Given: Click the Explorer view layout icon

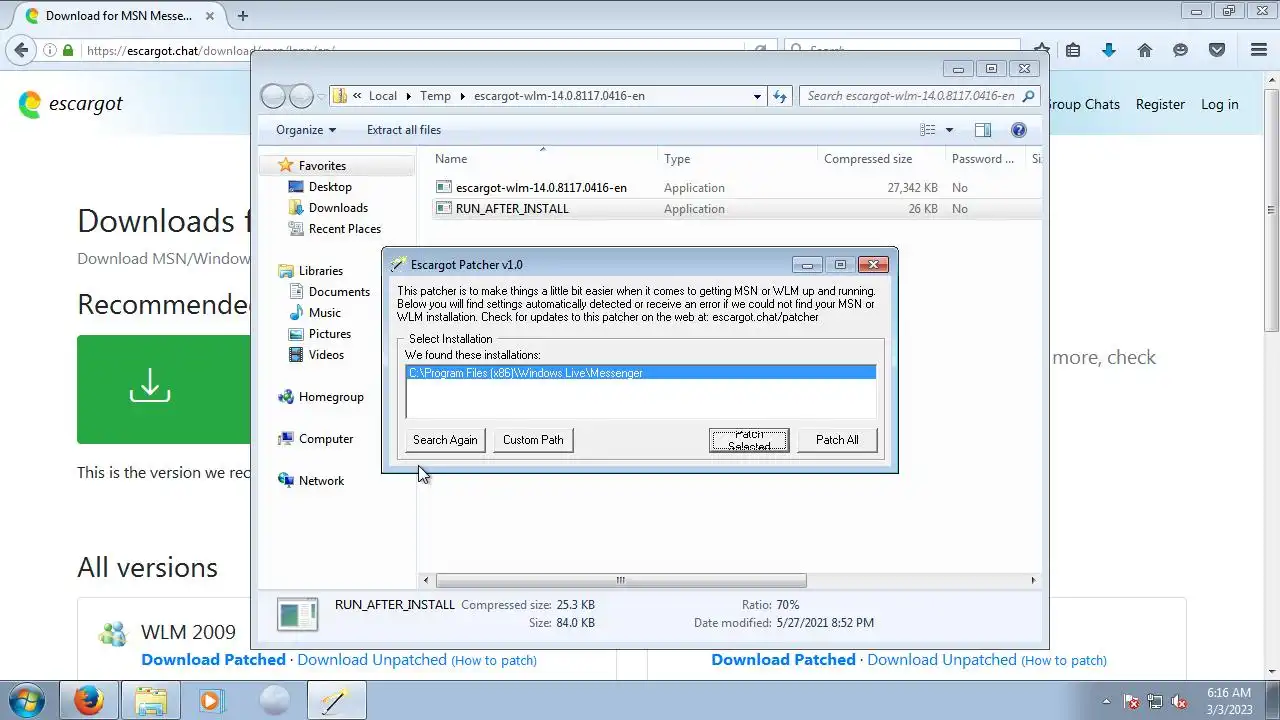Looking at the screenshot, I should [x=928, y=130].
